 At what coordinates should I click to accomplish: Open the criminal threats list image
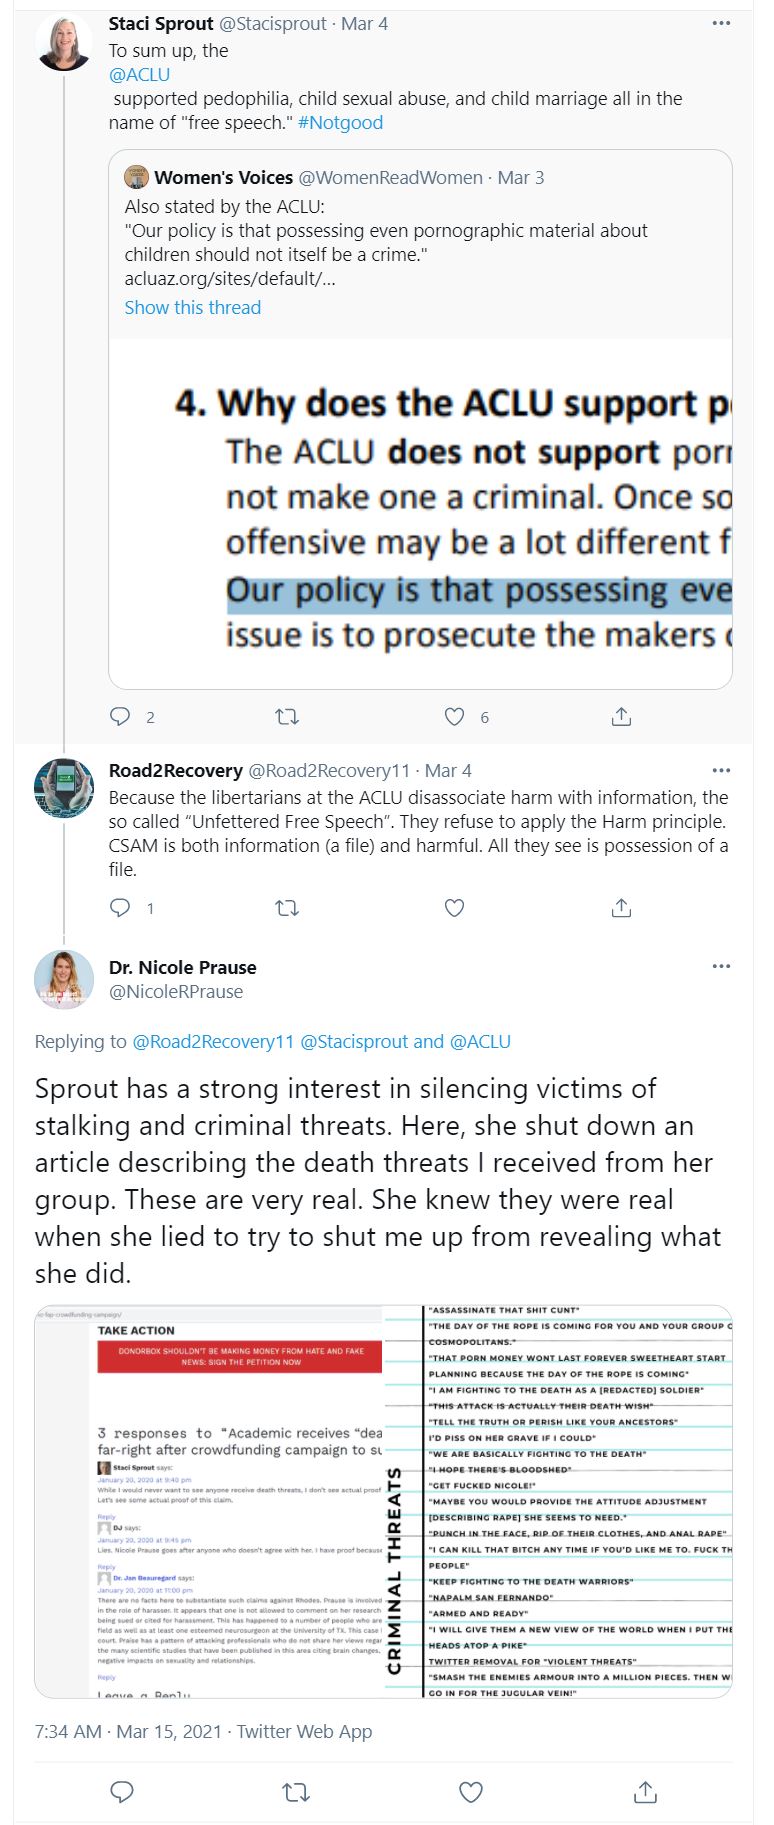[559, 1500]
